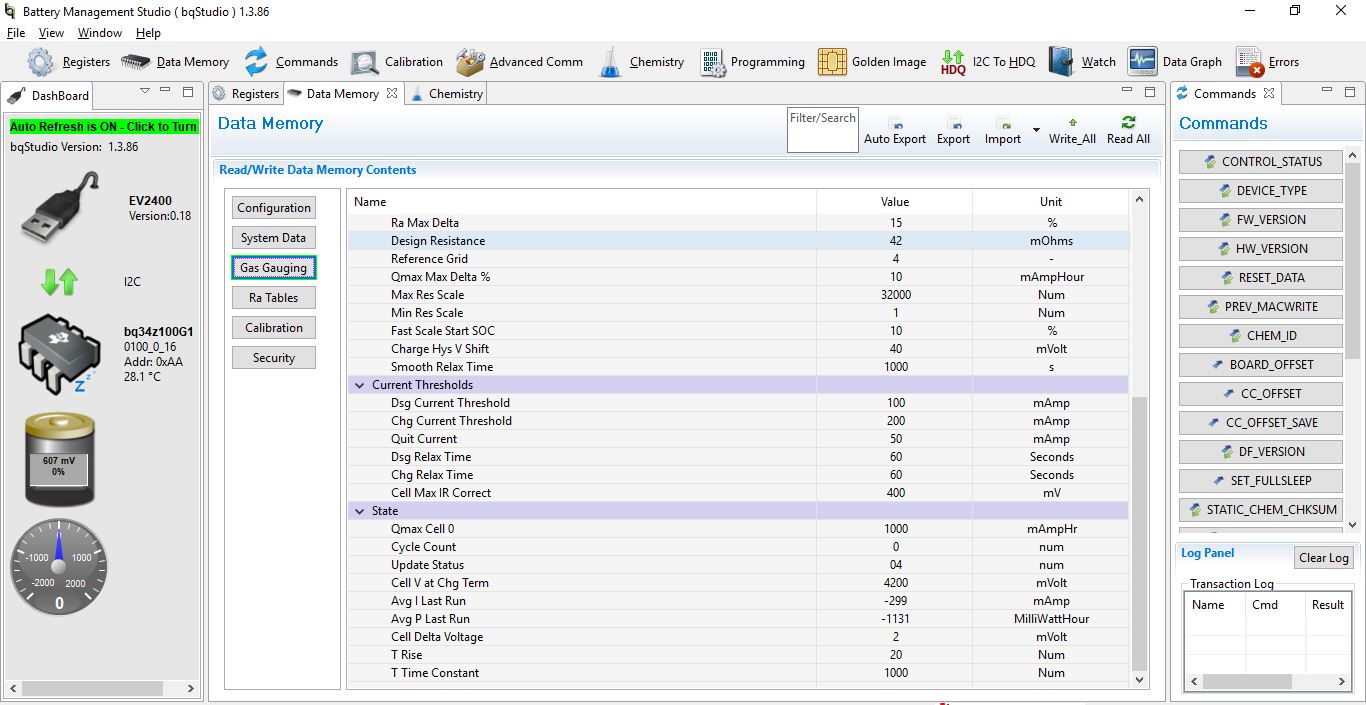Open the Calibration magnifier toolbar icon
Screen dimensions: 1366x705
tap(364, 63)
